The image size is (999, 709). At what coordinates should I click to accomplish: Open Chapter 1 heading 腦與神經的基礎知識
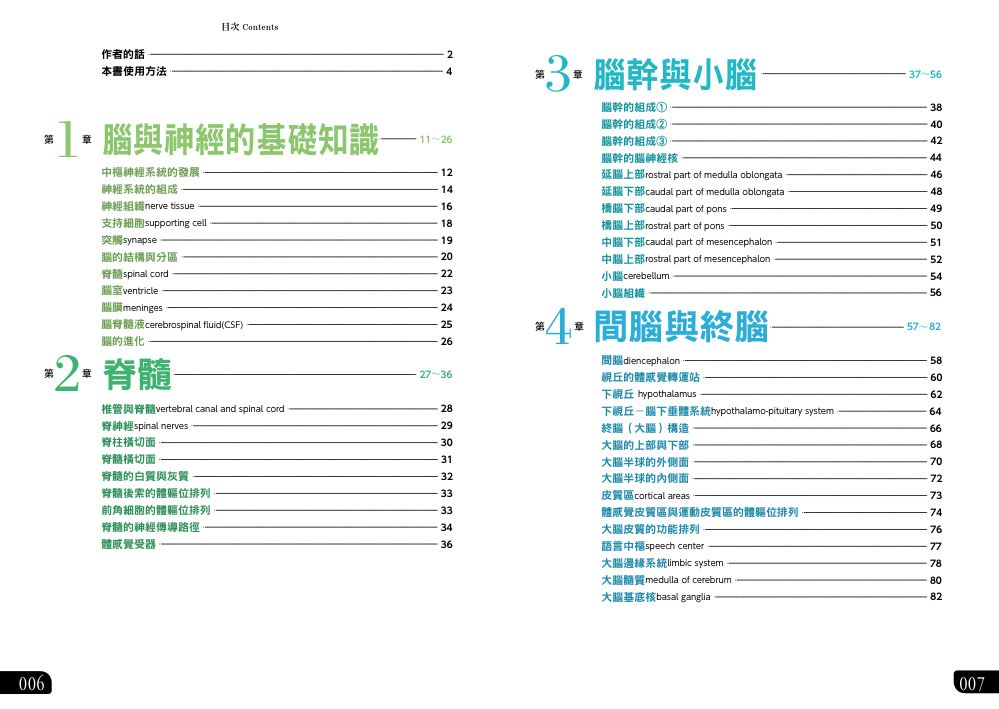tap(240, 141)
